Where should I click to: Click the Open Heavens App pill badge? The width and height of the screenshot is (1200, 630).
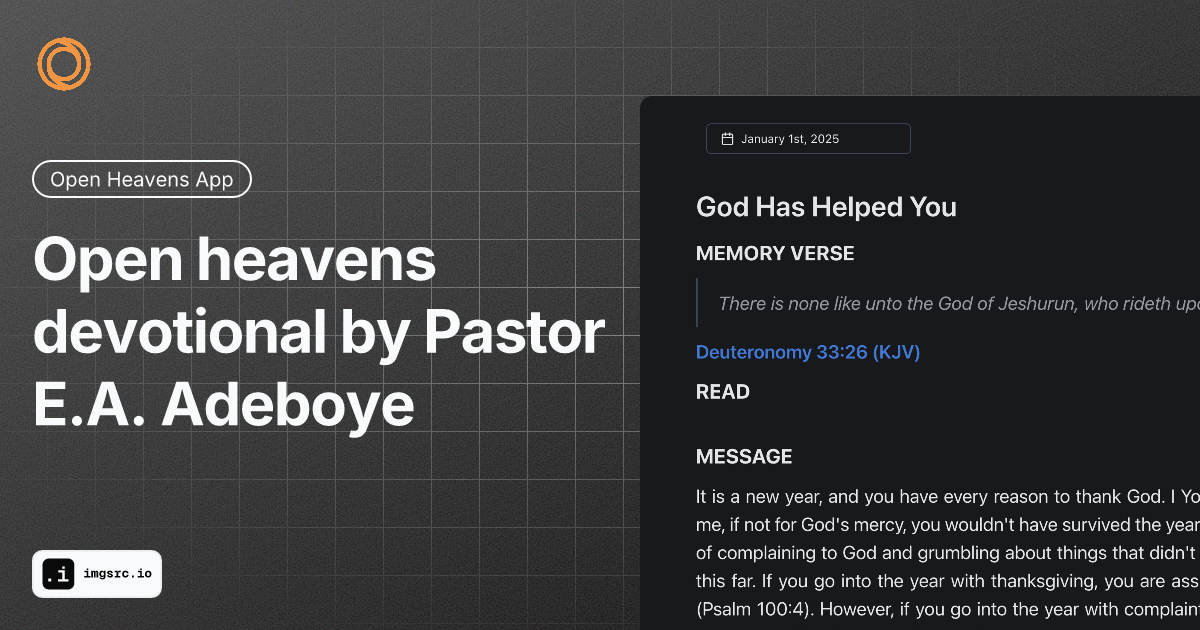click(142, 180)
